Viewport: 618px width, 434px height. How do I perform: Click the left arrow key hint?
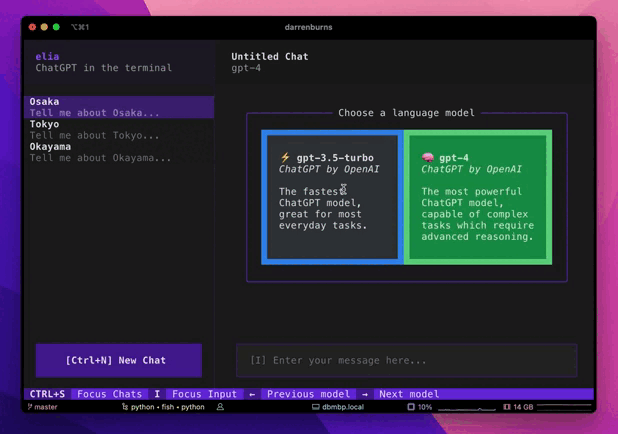[252, 394]
